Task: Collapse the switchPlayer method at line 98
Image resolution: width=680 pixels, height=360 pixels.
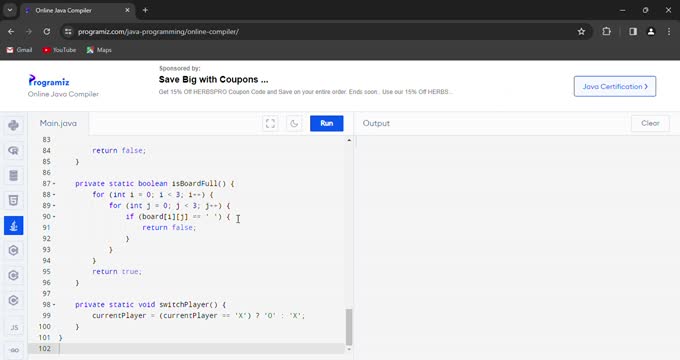Action: coord(54,305)
